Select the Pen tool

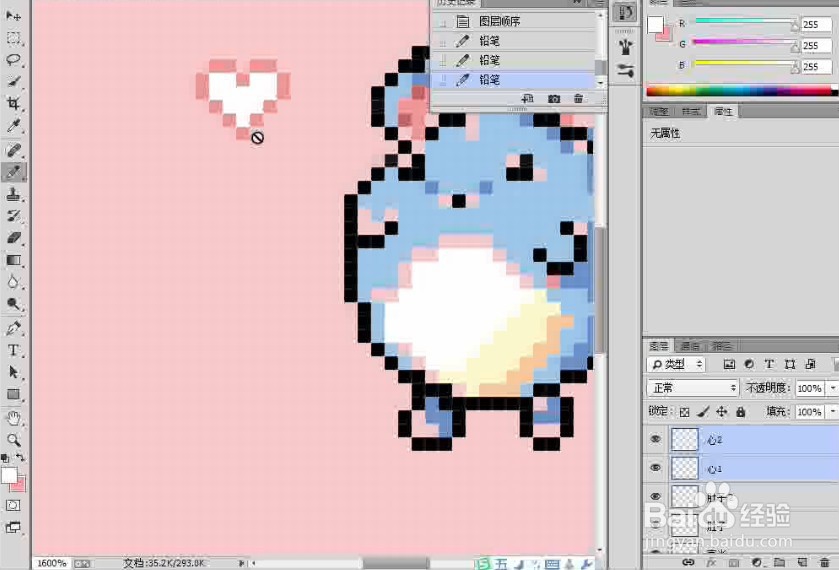pos(13,328)
